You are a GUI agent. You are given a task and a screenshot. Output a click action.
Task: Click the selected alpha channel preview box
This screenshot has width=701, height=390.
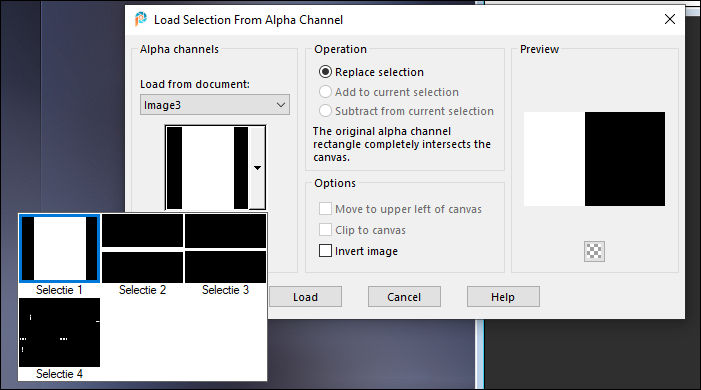pos(207,168)
